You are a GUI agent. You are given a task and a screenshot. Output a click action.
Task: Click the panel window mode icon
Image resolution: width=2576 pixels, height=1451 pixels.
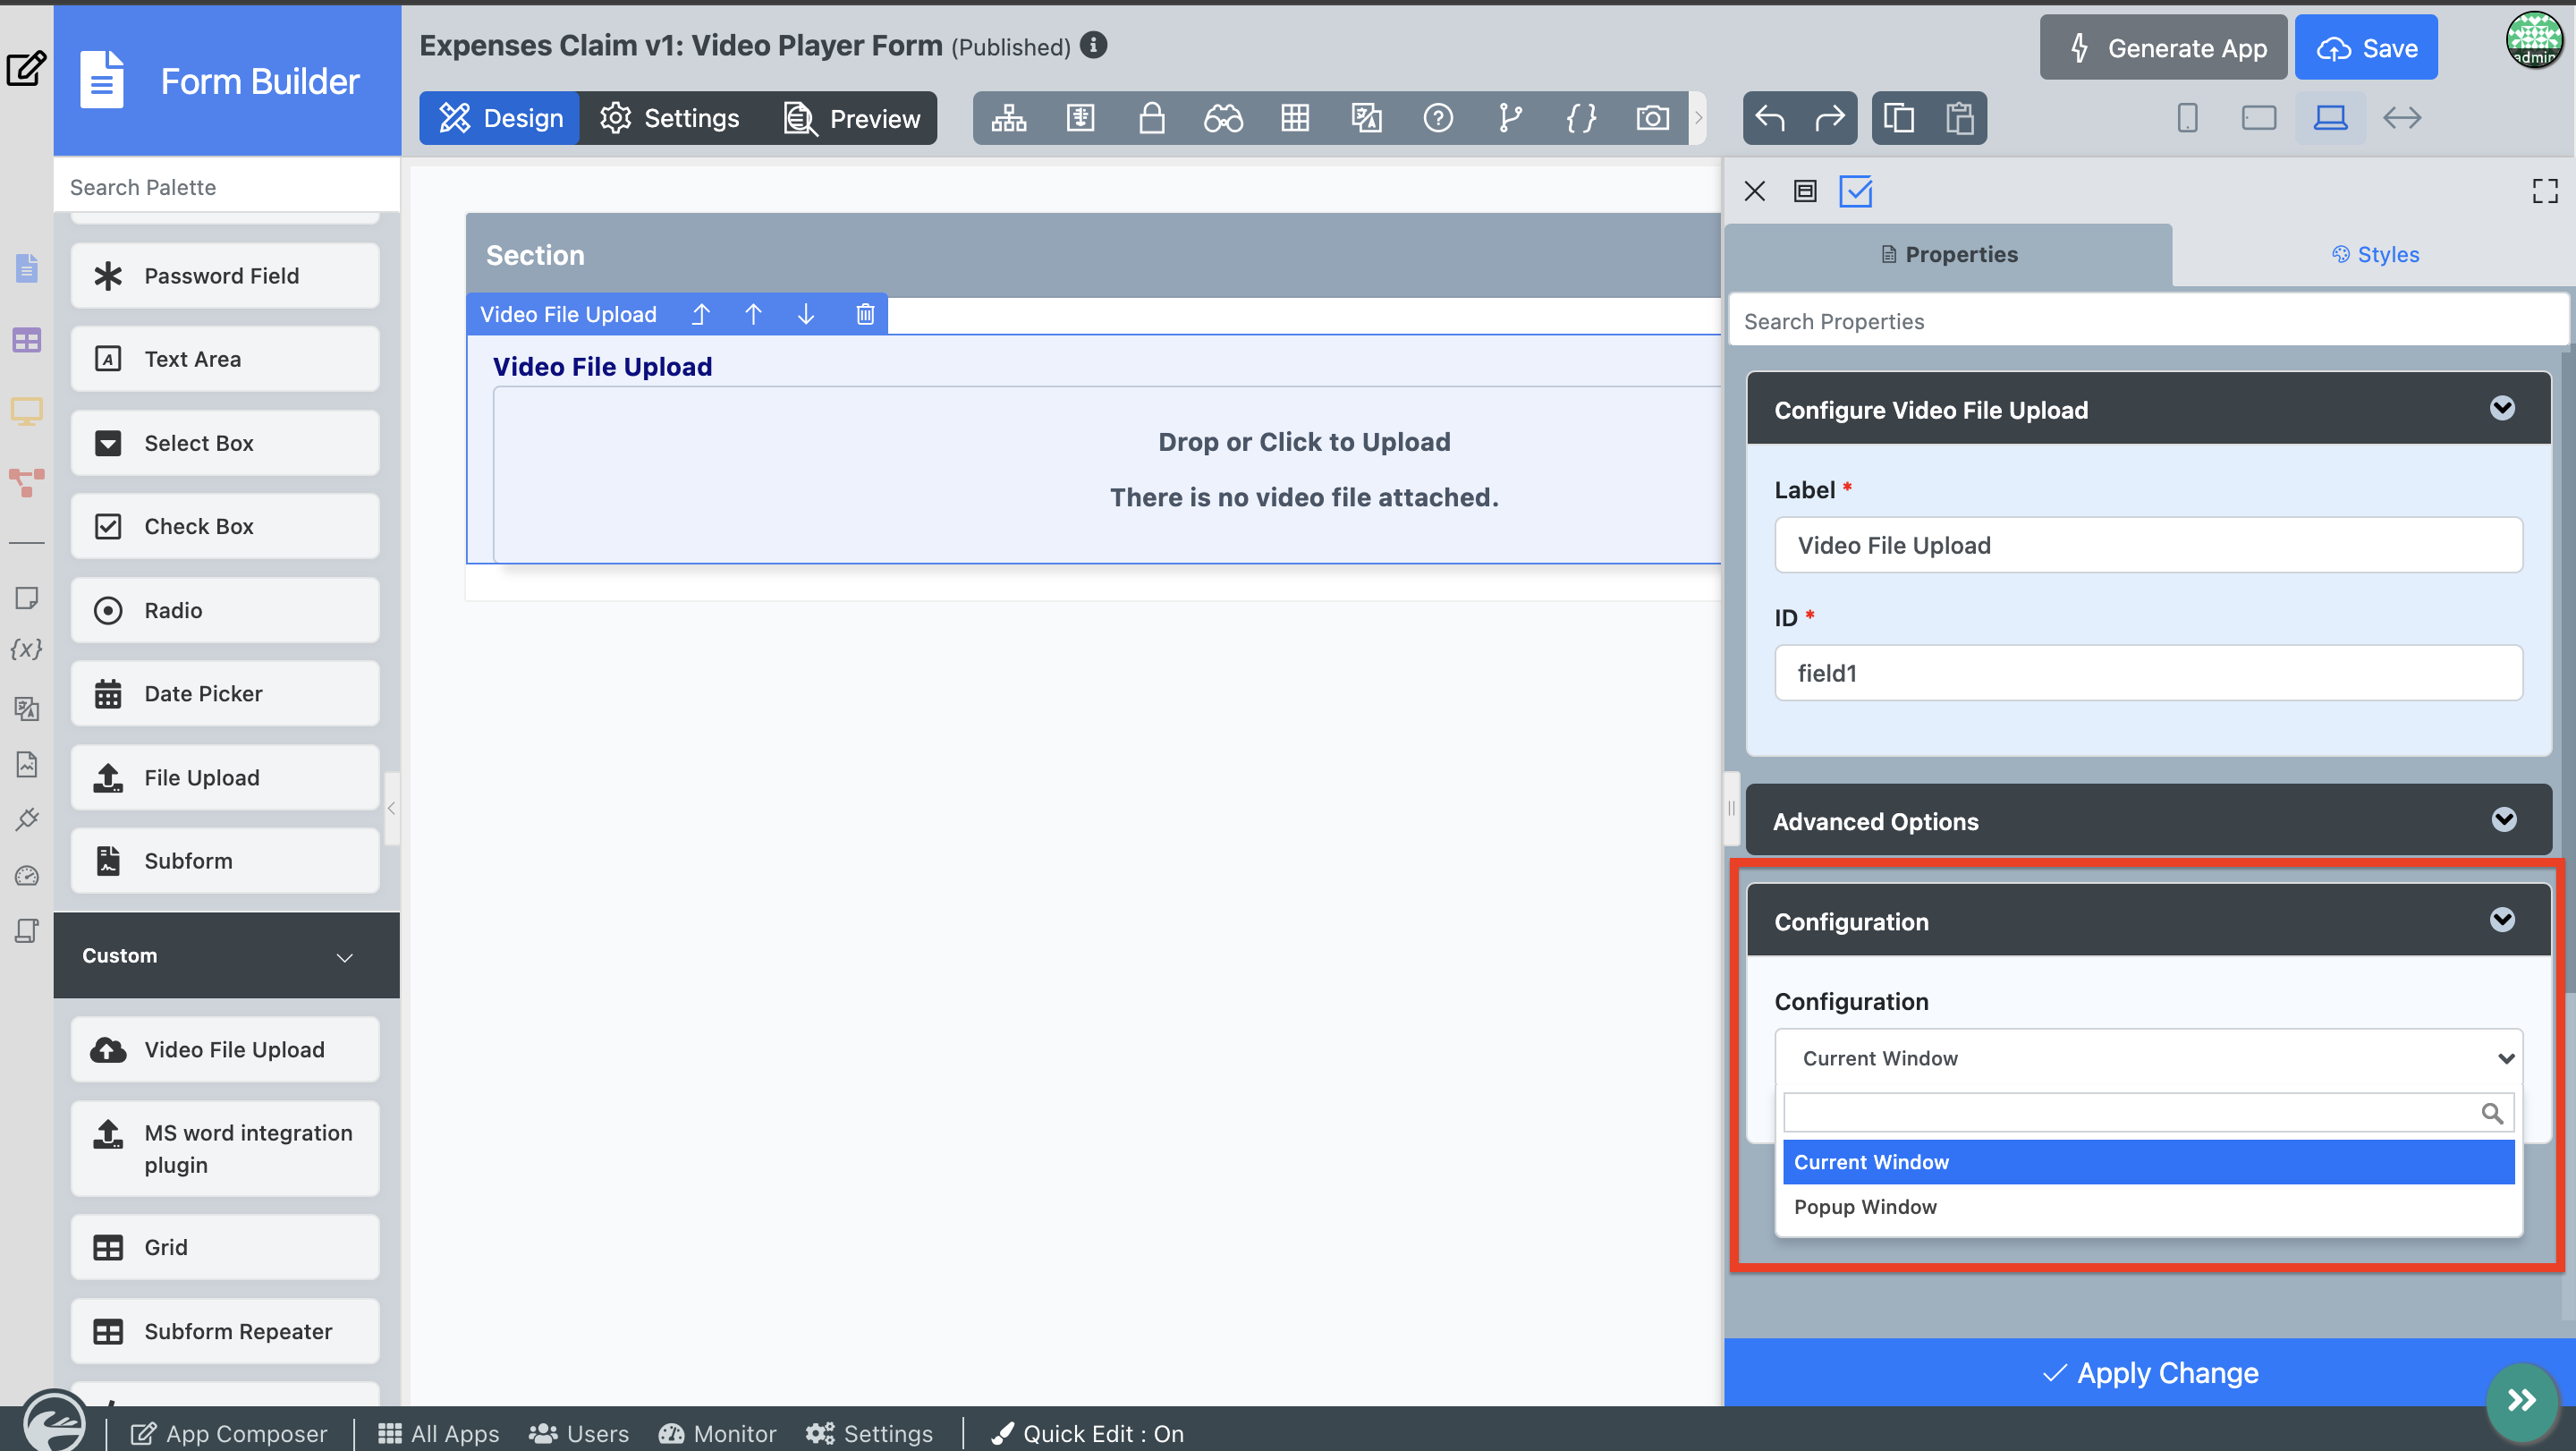(1805, 191)
